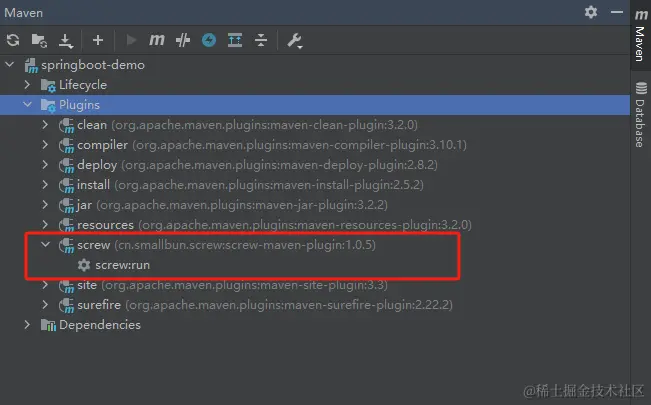Click the install plugin icon

coord(66,185)
